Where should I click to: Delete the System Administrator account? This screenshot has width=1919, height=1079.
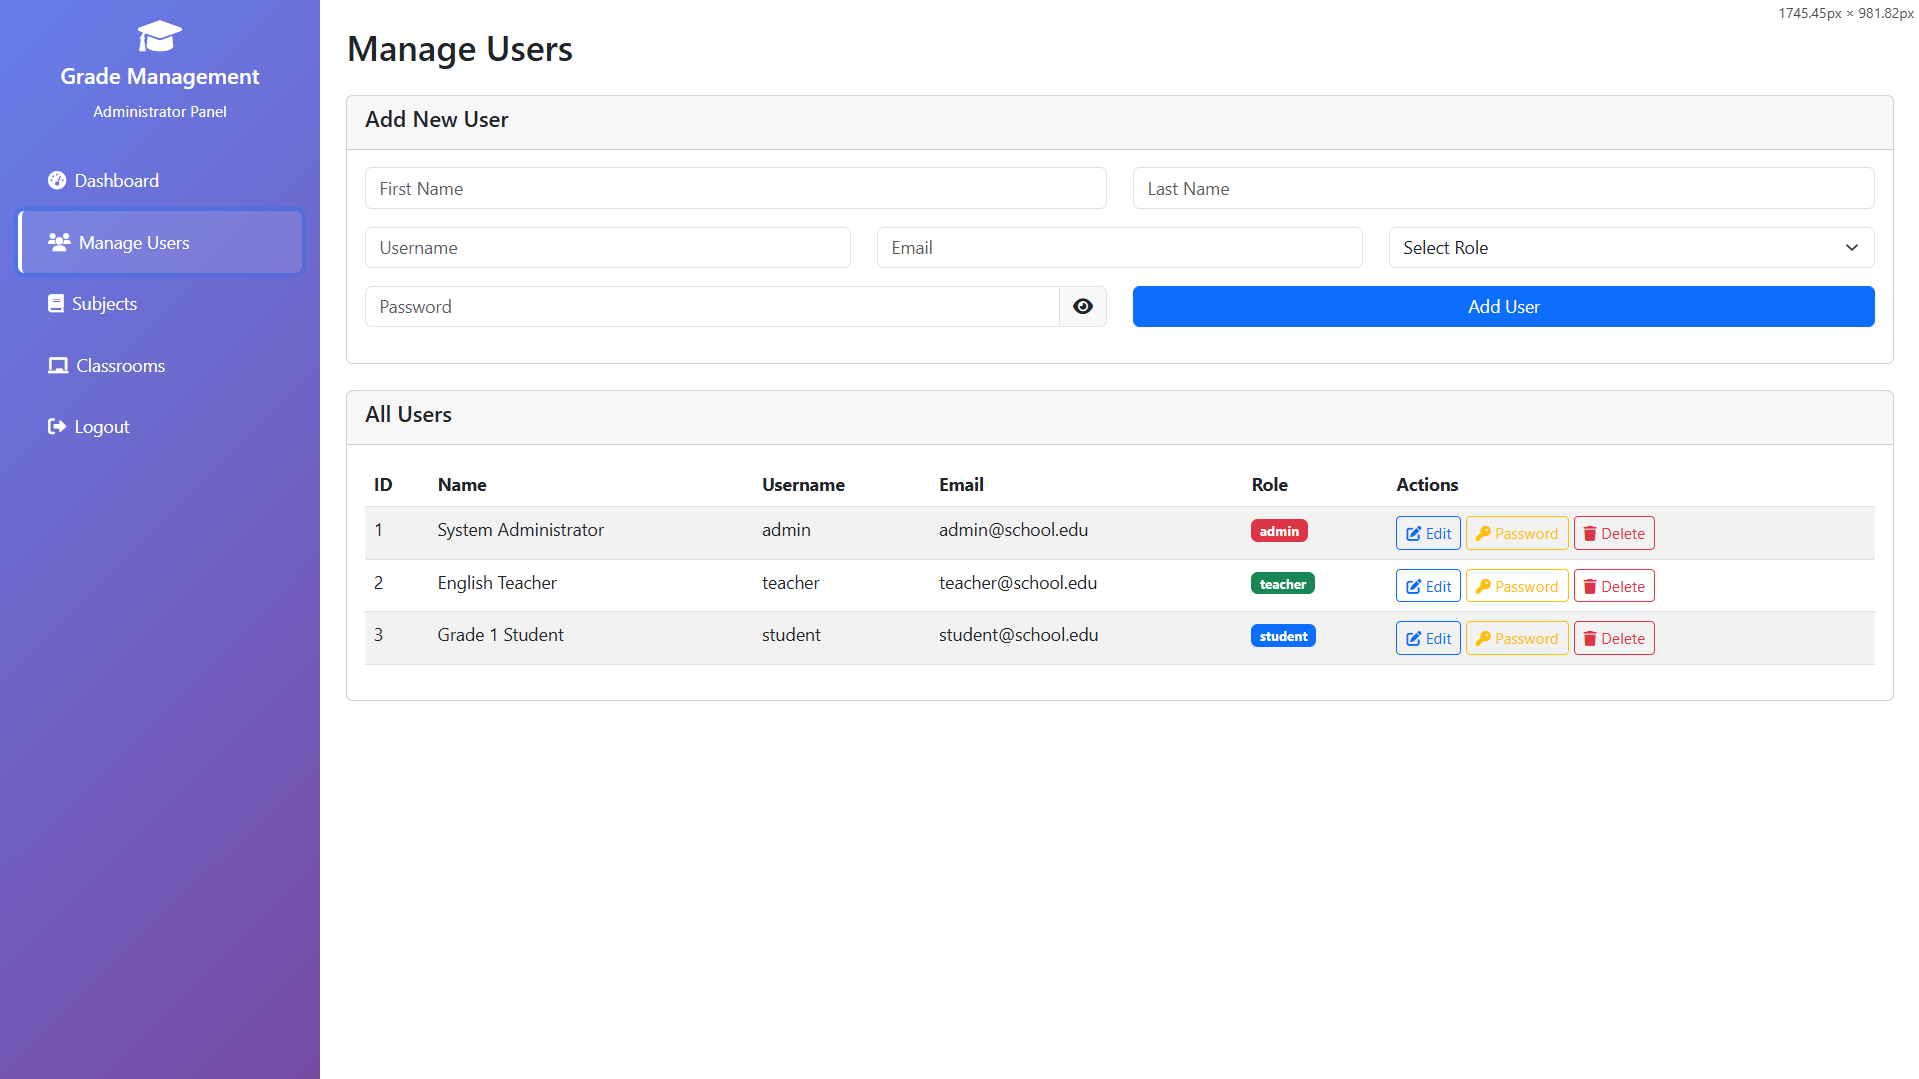click(1613, 534)
